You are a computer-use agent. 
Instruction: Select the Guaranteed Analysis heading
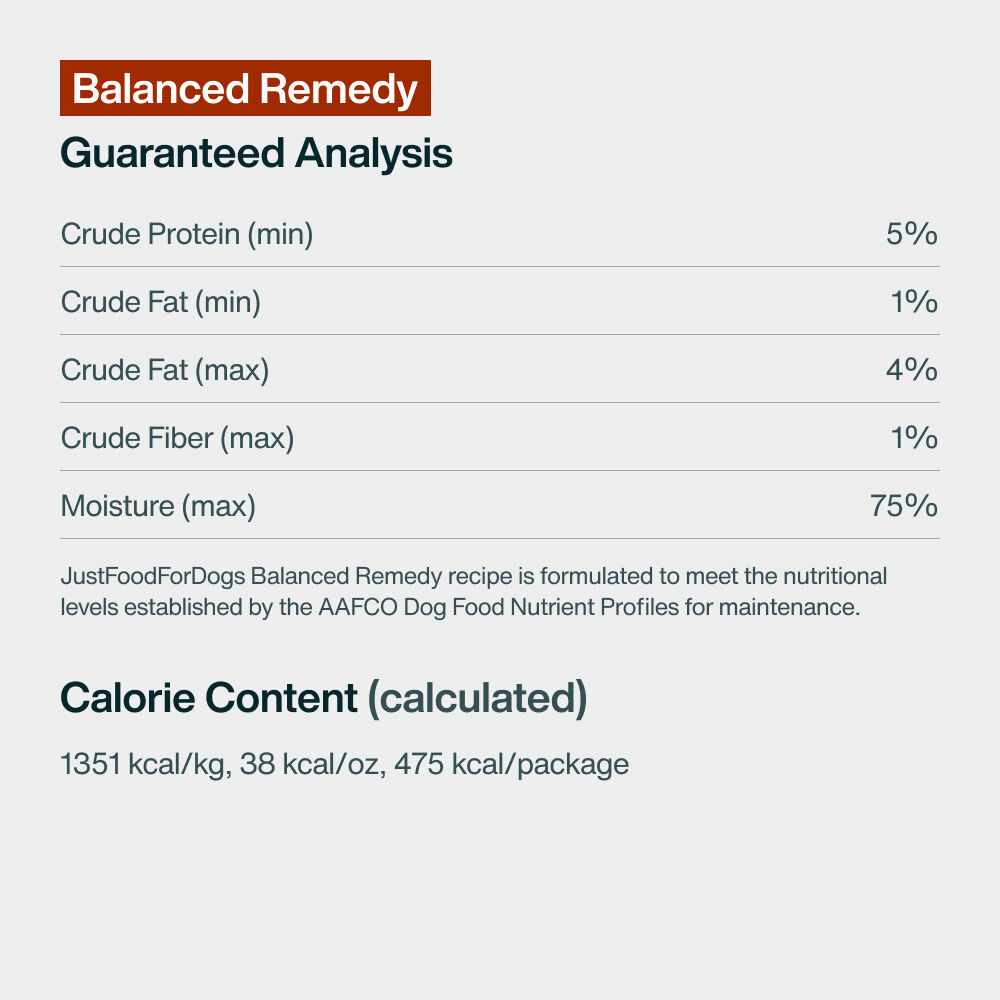(x=256, y=154)
